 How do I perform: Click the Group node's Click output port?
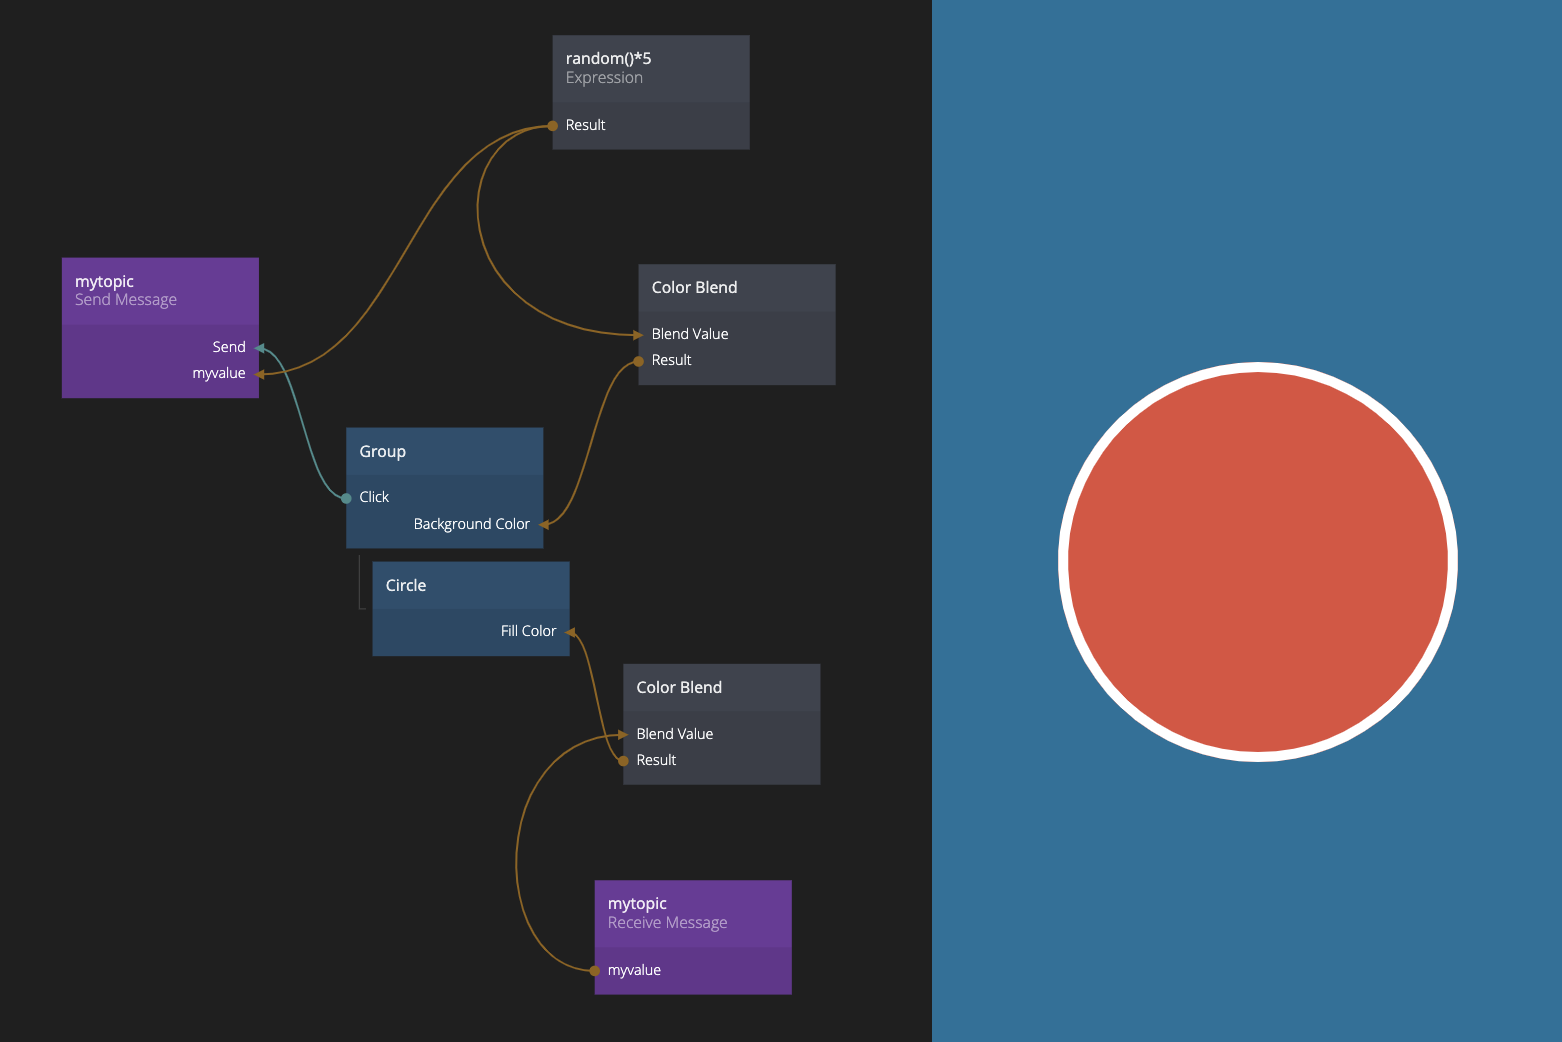coord(347,498)
